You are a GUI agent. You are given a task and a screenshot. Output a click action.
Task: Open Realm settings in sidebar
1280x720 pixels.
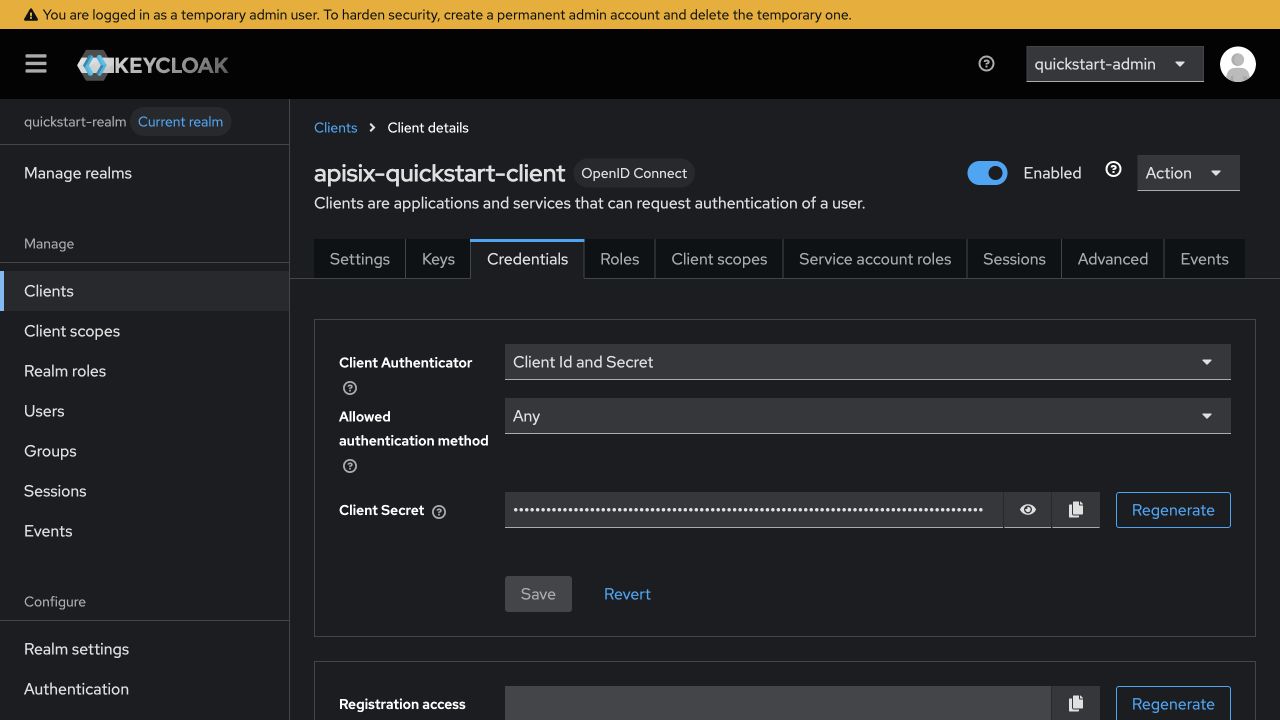pyautogui.click(x=144, y=649)
